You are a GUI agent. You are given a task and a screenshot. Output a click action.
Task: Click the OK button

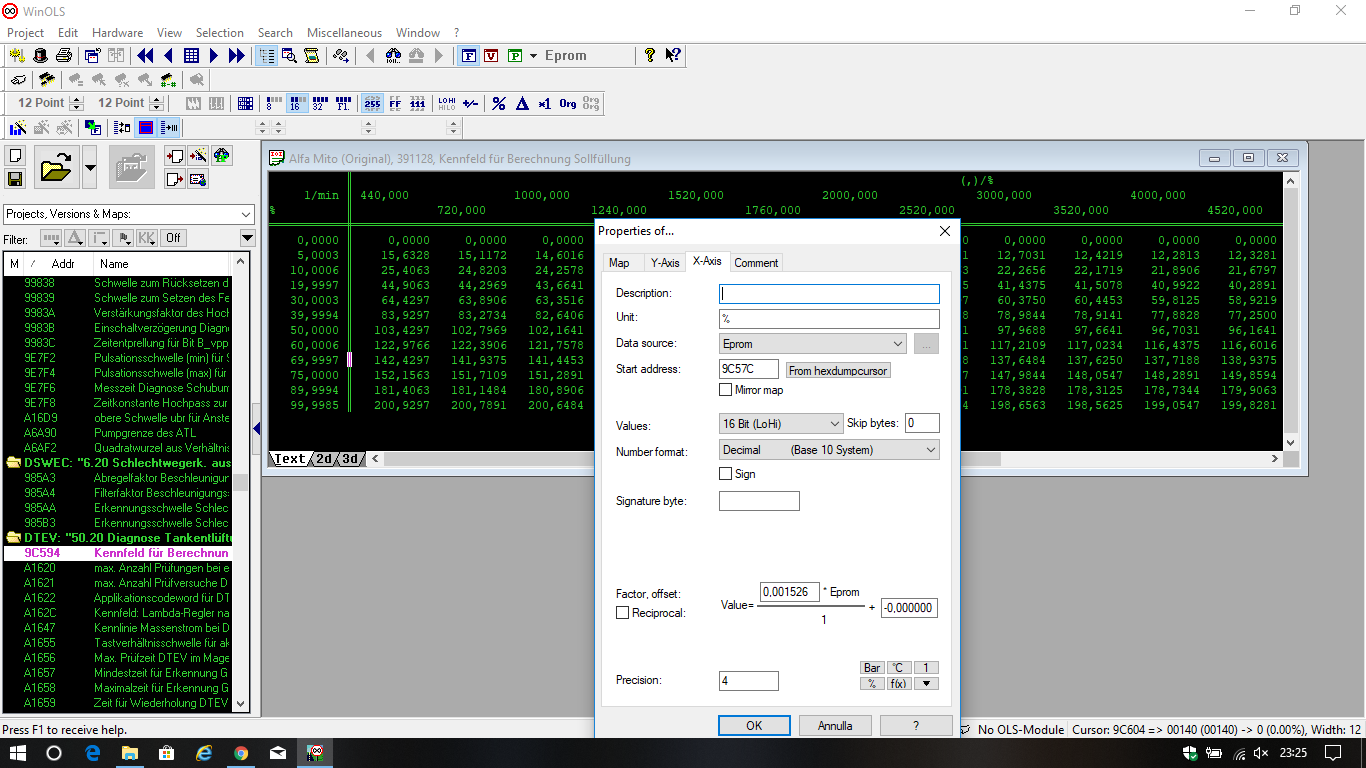(754, 725)
